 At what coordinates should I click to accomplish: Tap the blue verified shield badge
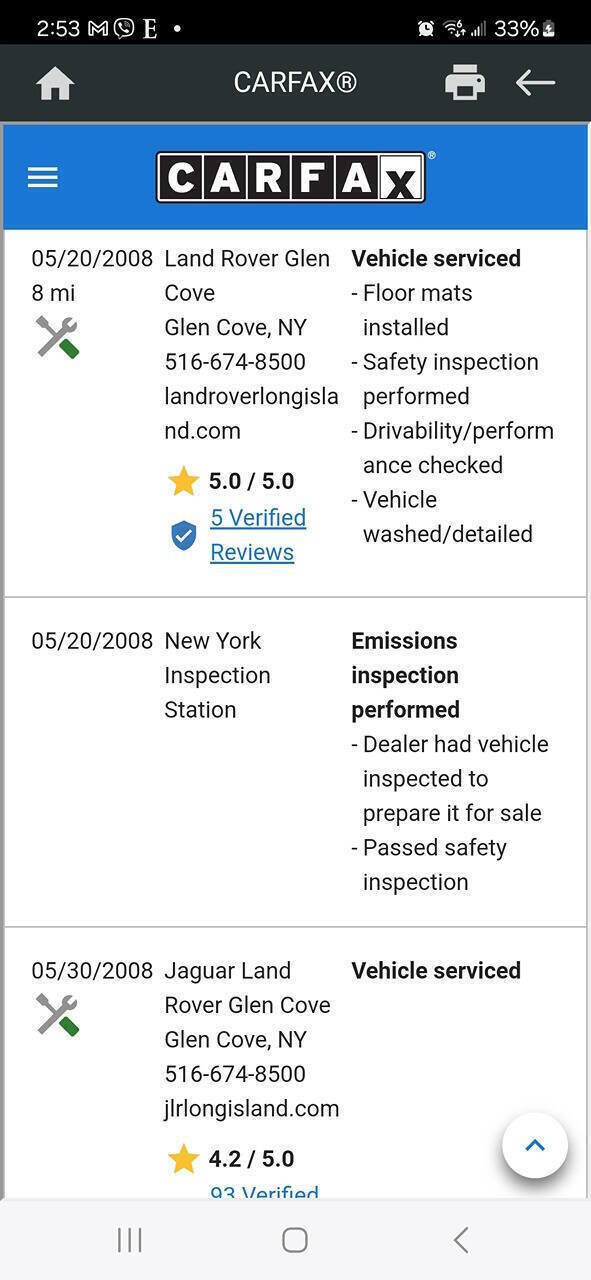click(183, 536)
